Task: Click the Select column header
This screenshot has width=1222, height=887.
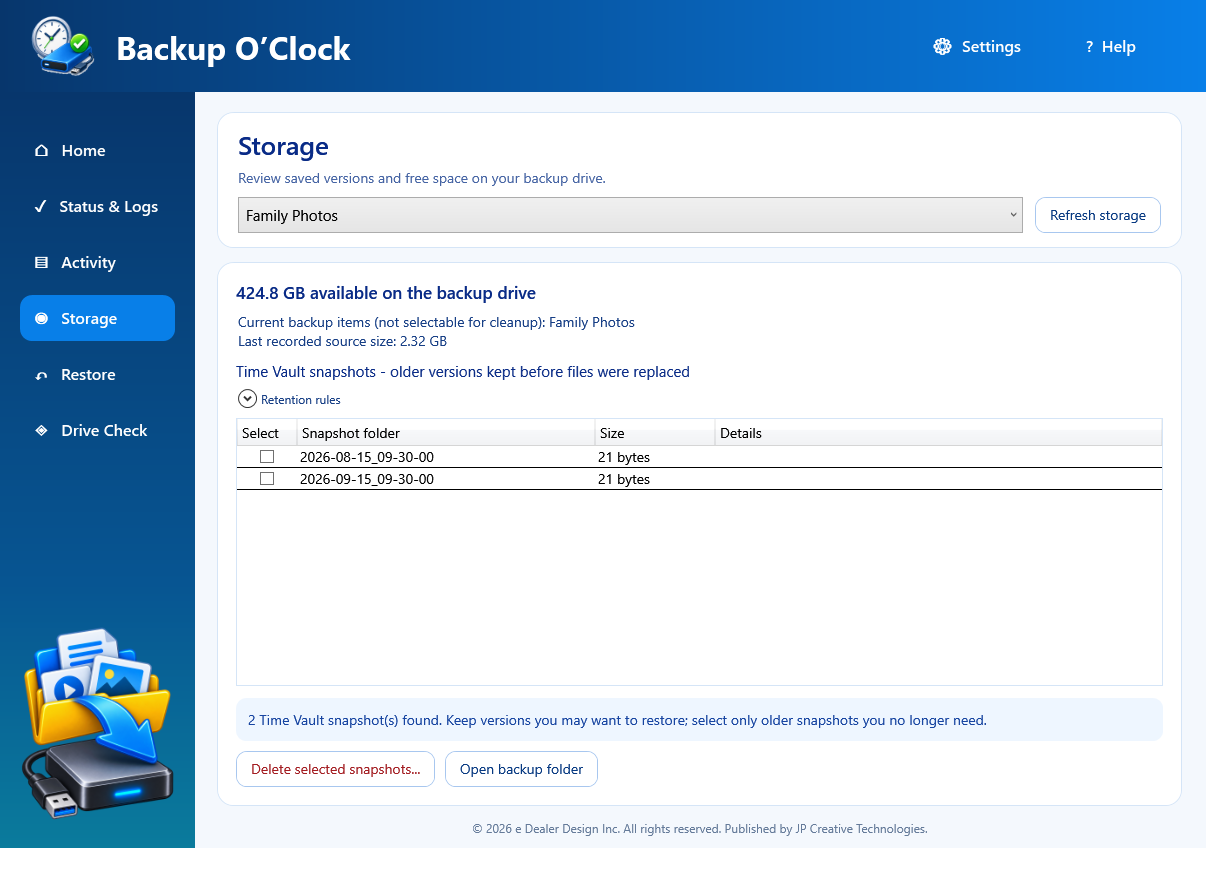Action: coord(267,433)
